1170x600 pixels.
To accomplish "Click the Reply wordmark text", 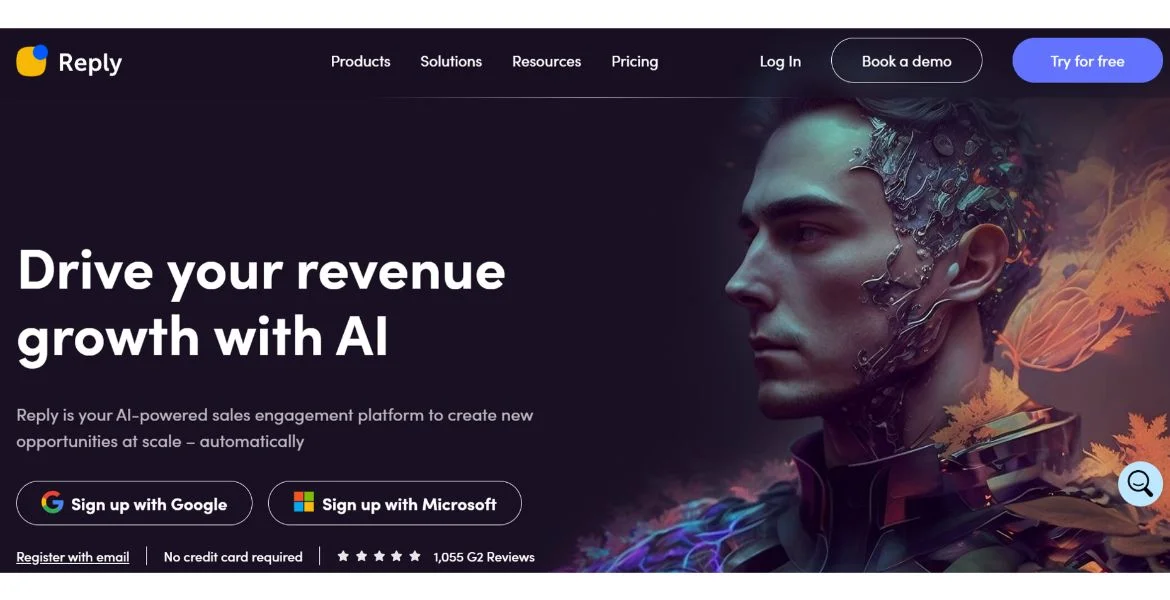I will [90, 63].
